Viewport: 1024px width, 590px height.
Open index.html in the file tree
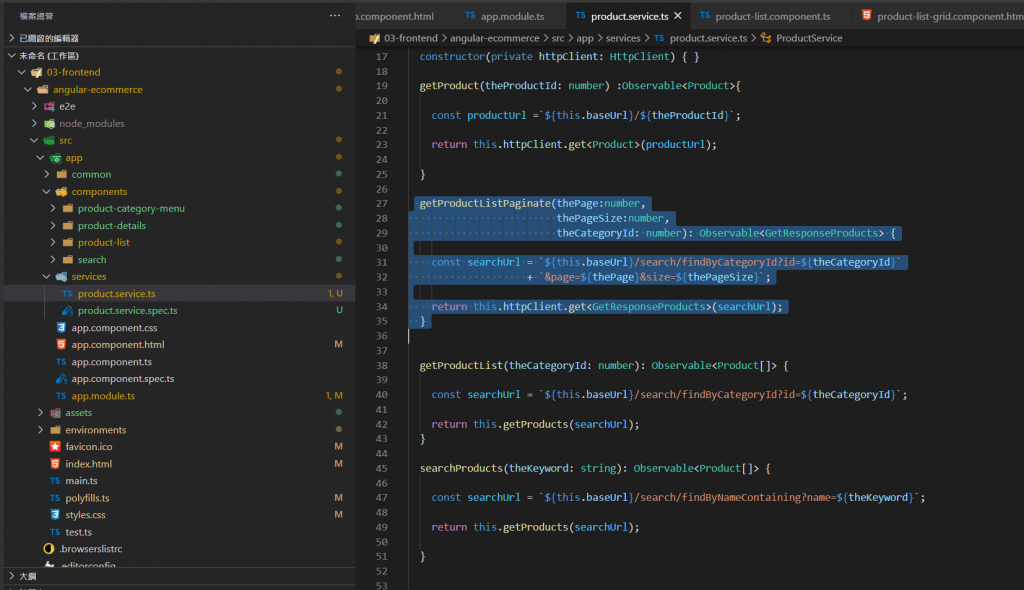[x=88, y=464]
